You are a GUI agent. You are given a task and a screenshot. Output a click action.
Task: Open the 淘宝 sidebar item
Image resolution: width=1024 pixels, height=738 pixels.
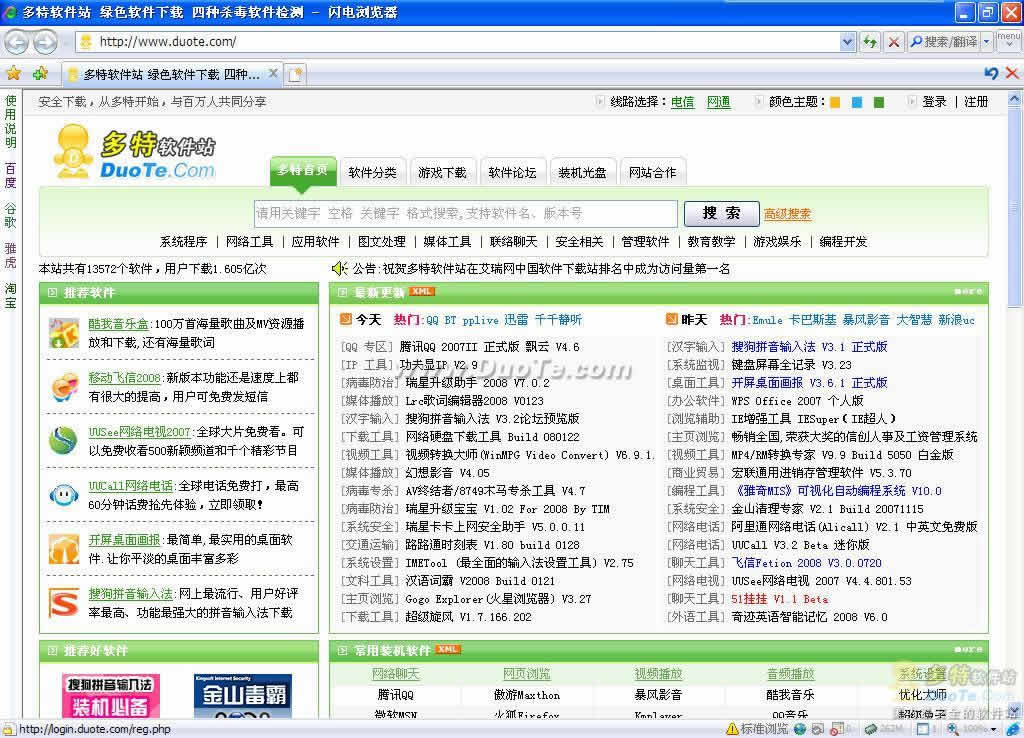coord(10,295)
